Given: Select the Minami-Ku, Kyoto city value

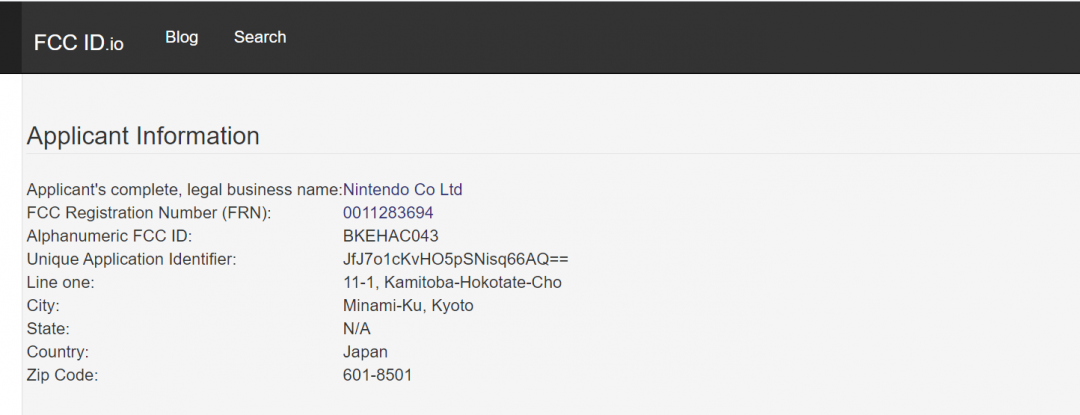Looking at the screenshot, I should [x=408, y=306].
